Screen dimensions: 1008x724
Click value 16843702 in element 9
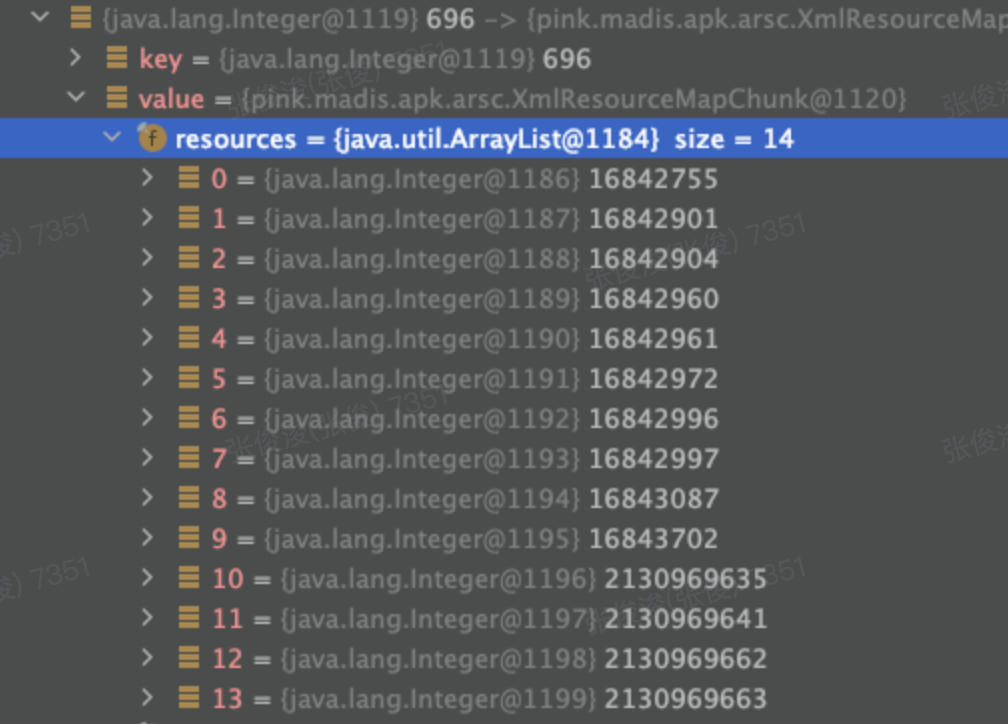coord(653,538)
